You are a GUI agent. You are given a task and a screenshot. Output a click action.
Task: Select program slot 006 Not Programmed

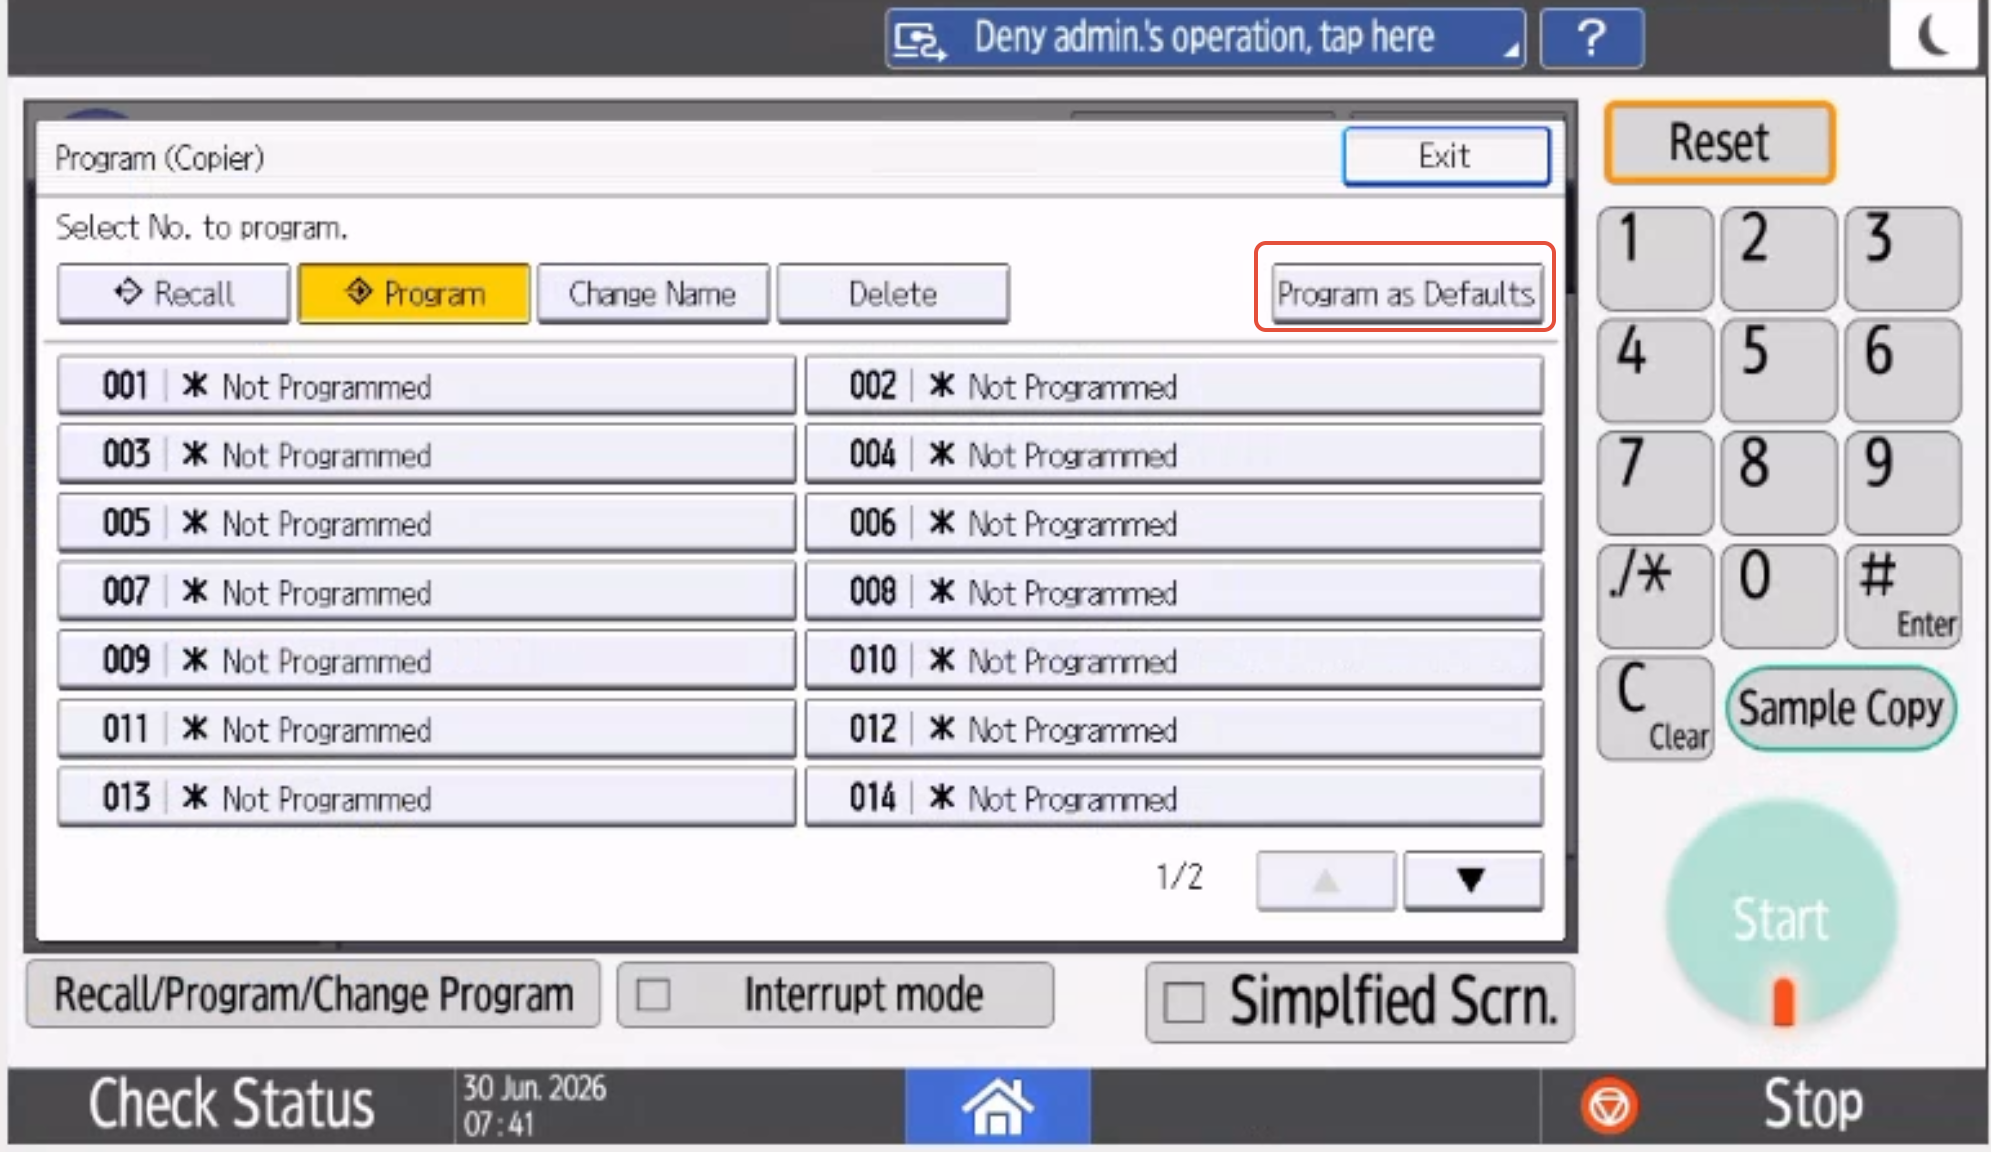click(1174, 523)
